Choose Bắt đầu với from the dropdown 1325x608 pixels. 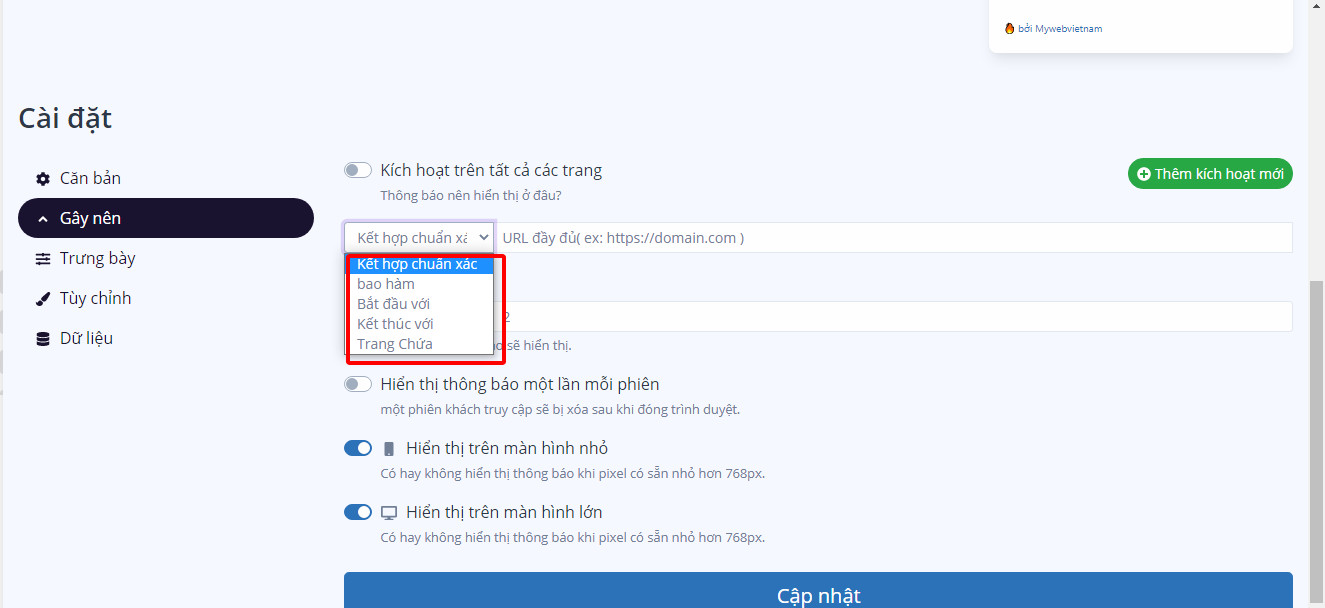394,304
